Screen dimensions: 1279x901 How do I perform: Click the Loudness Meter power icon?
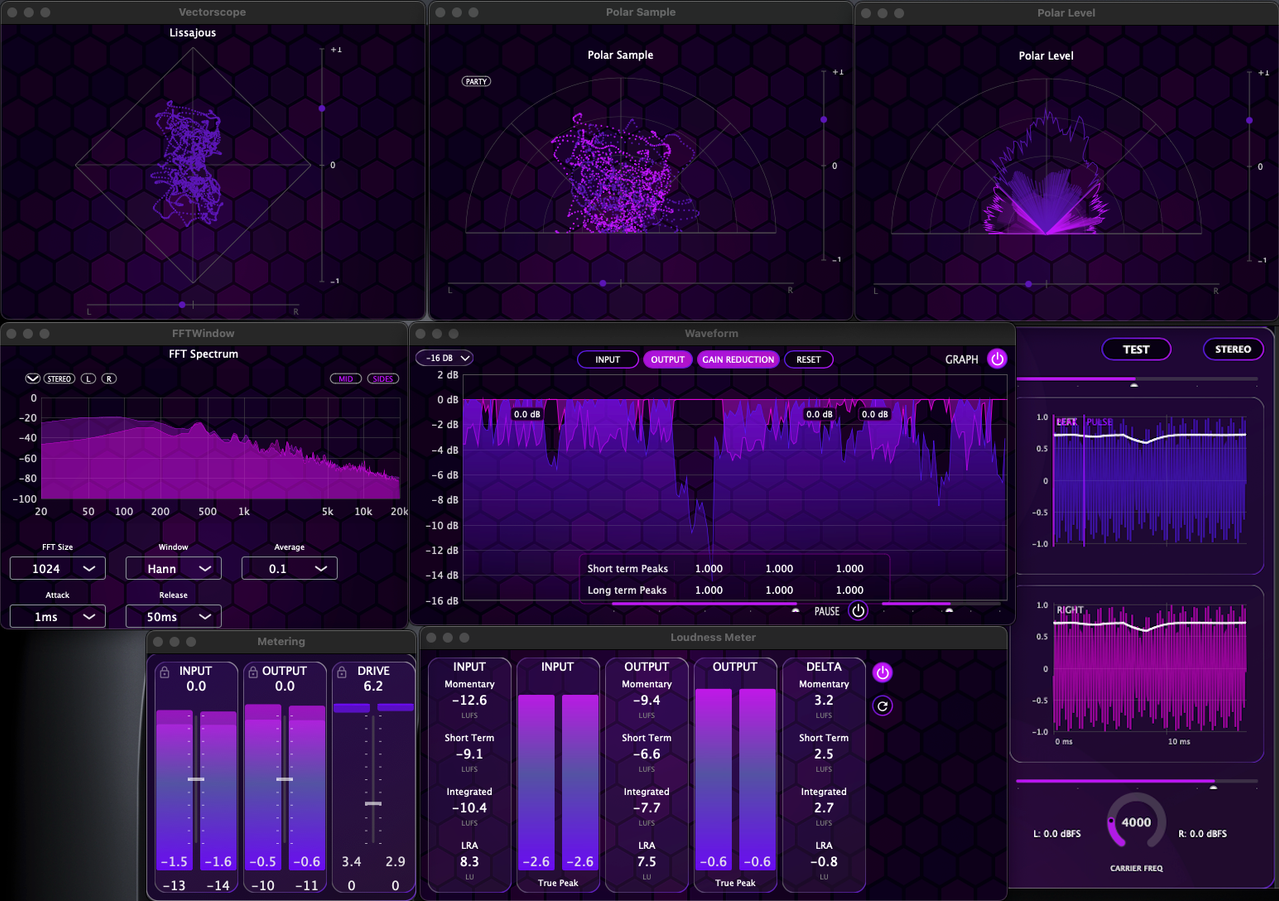[882, 673]
